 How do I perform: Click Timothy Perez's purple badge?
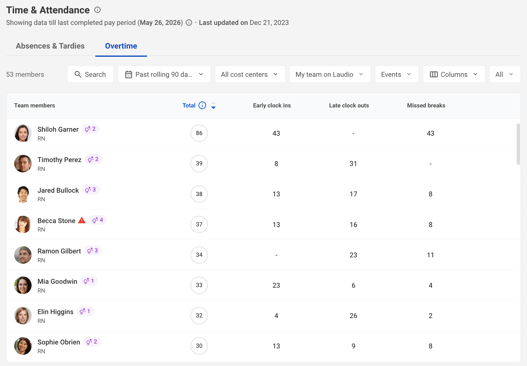coord(93,159)
